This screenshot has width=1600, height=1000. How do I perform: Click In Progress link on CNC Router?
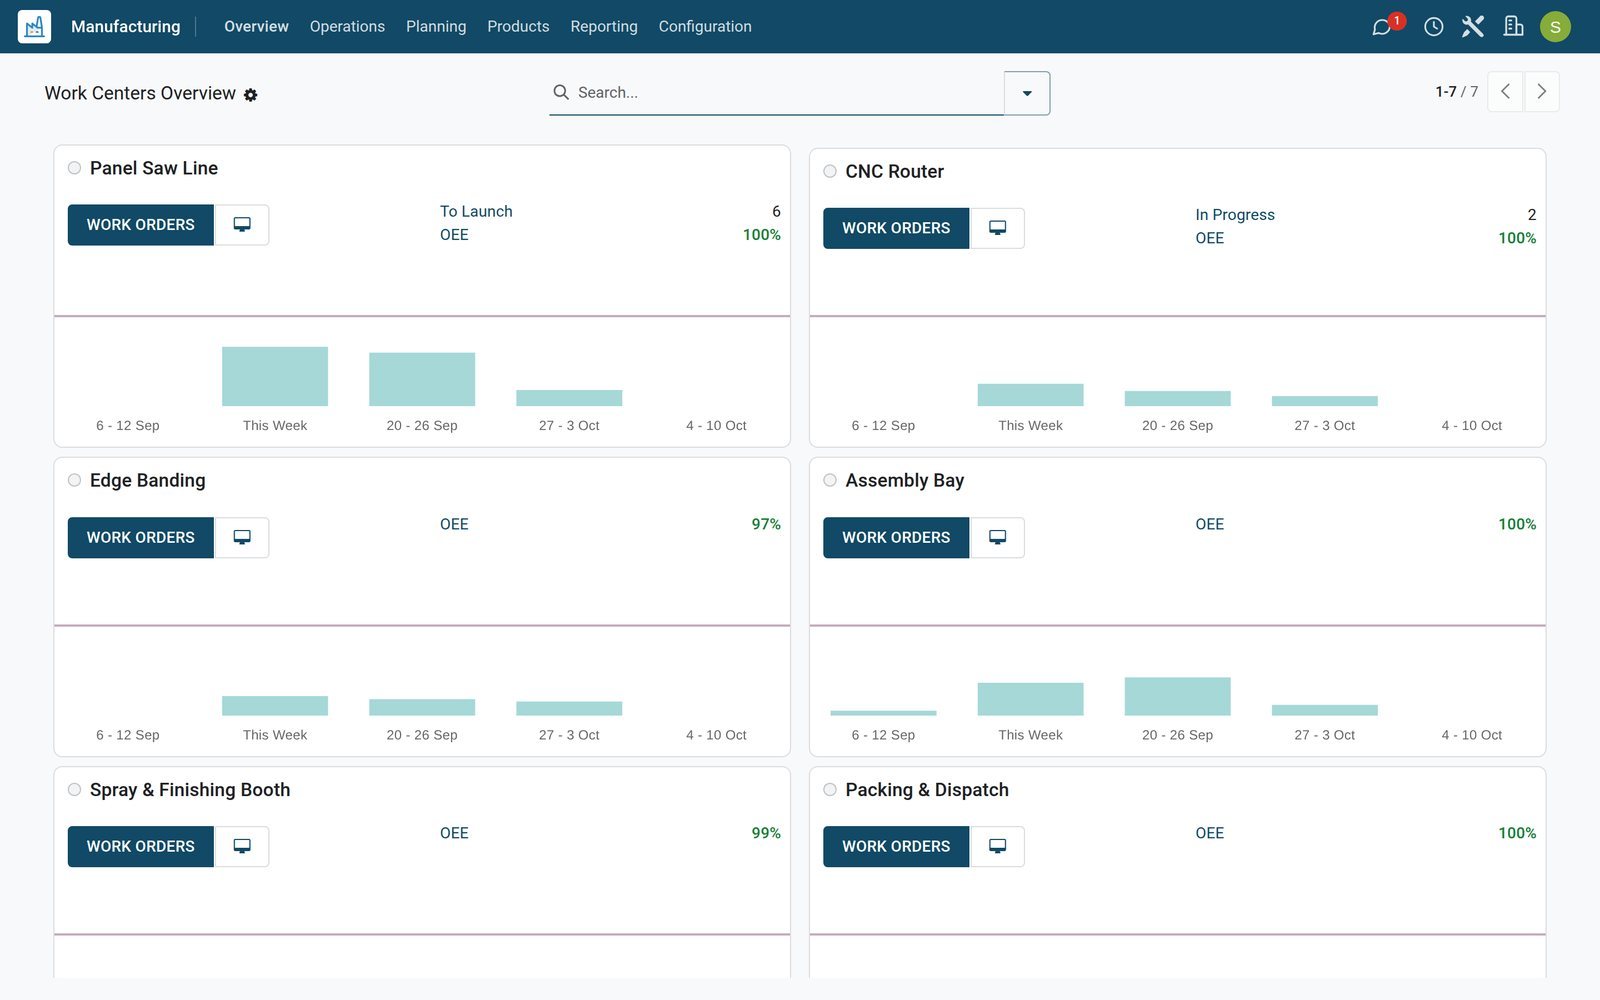(1235, 215)
